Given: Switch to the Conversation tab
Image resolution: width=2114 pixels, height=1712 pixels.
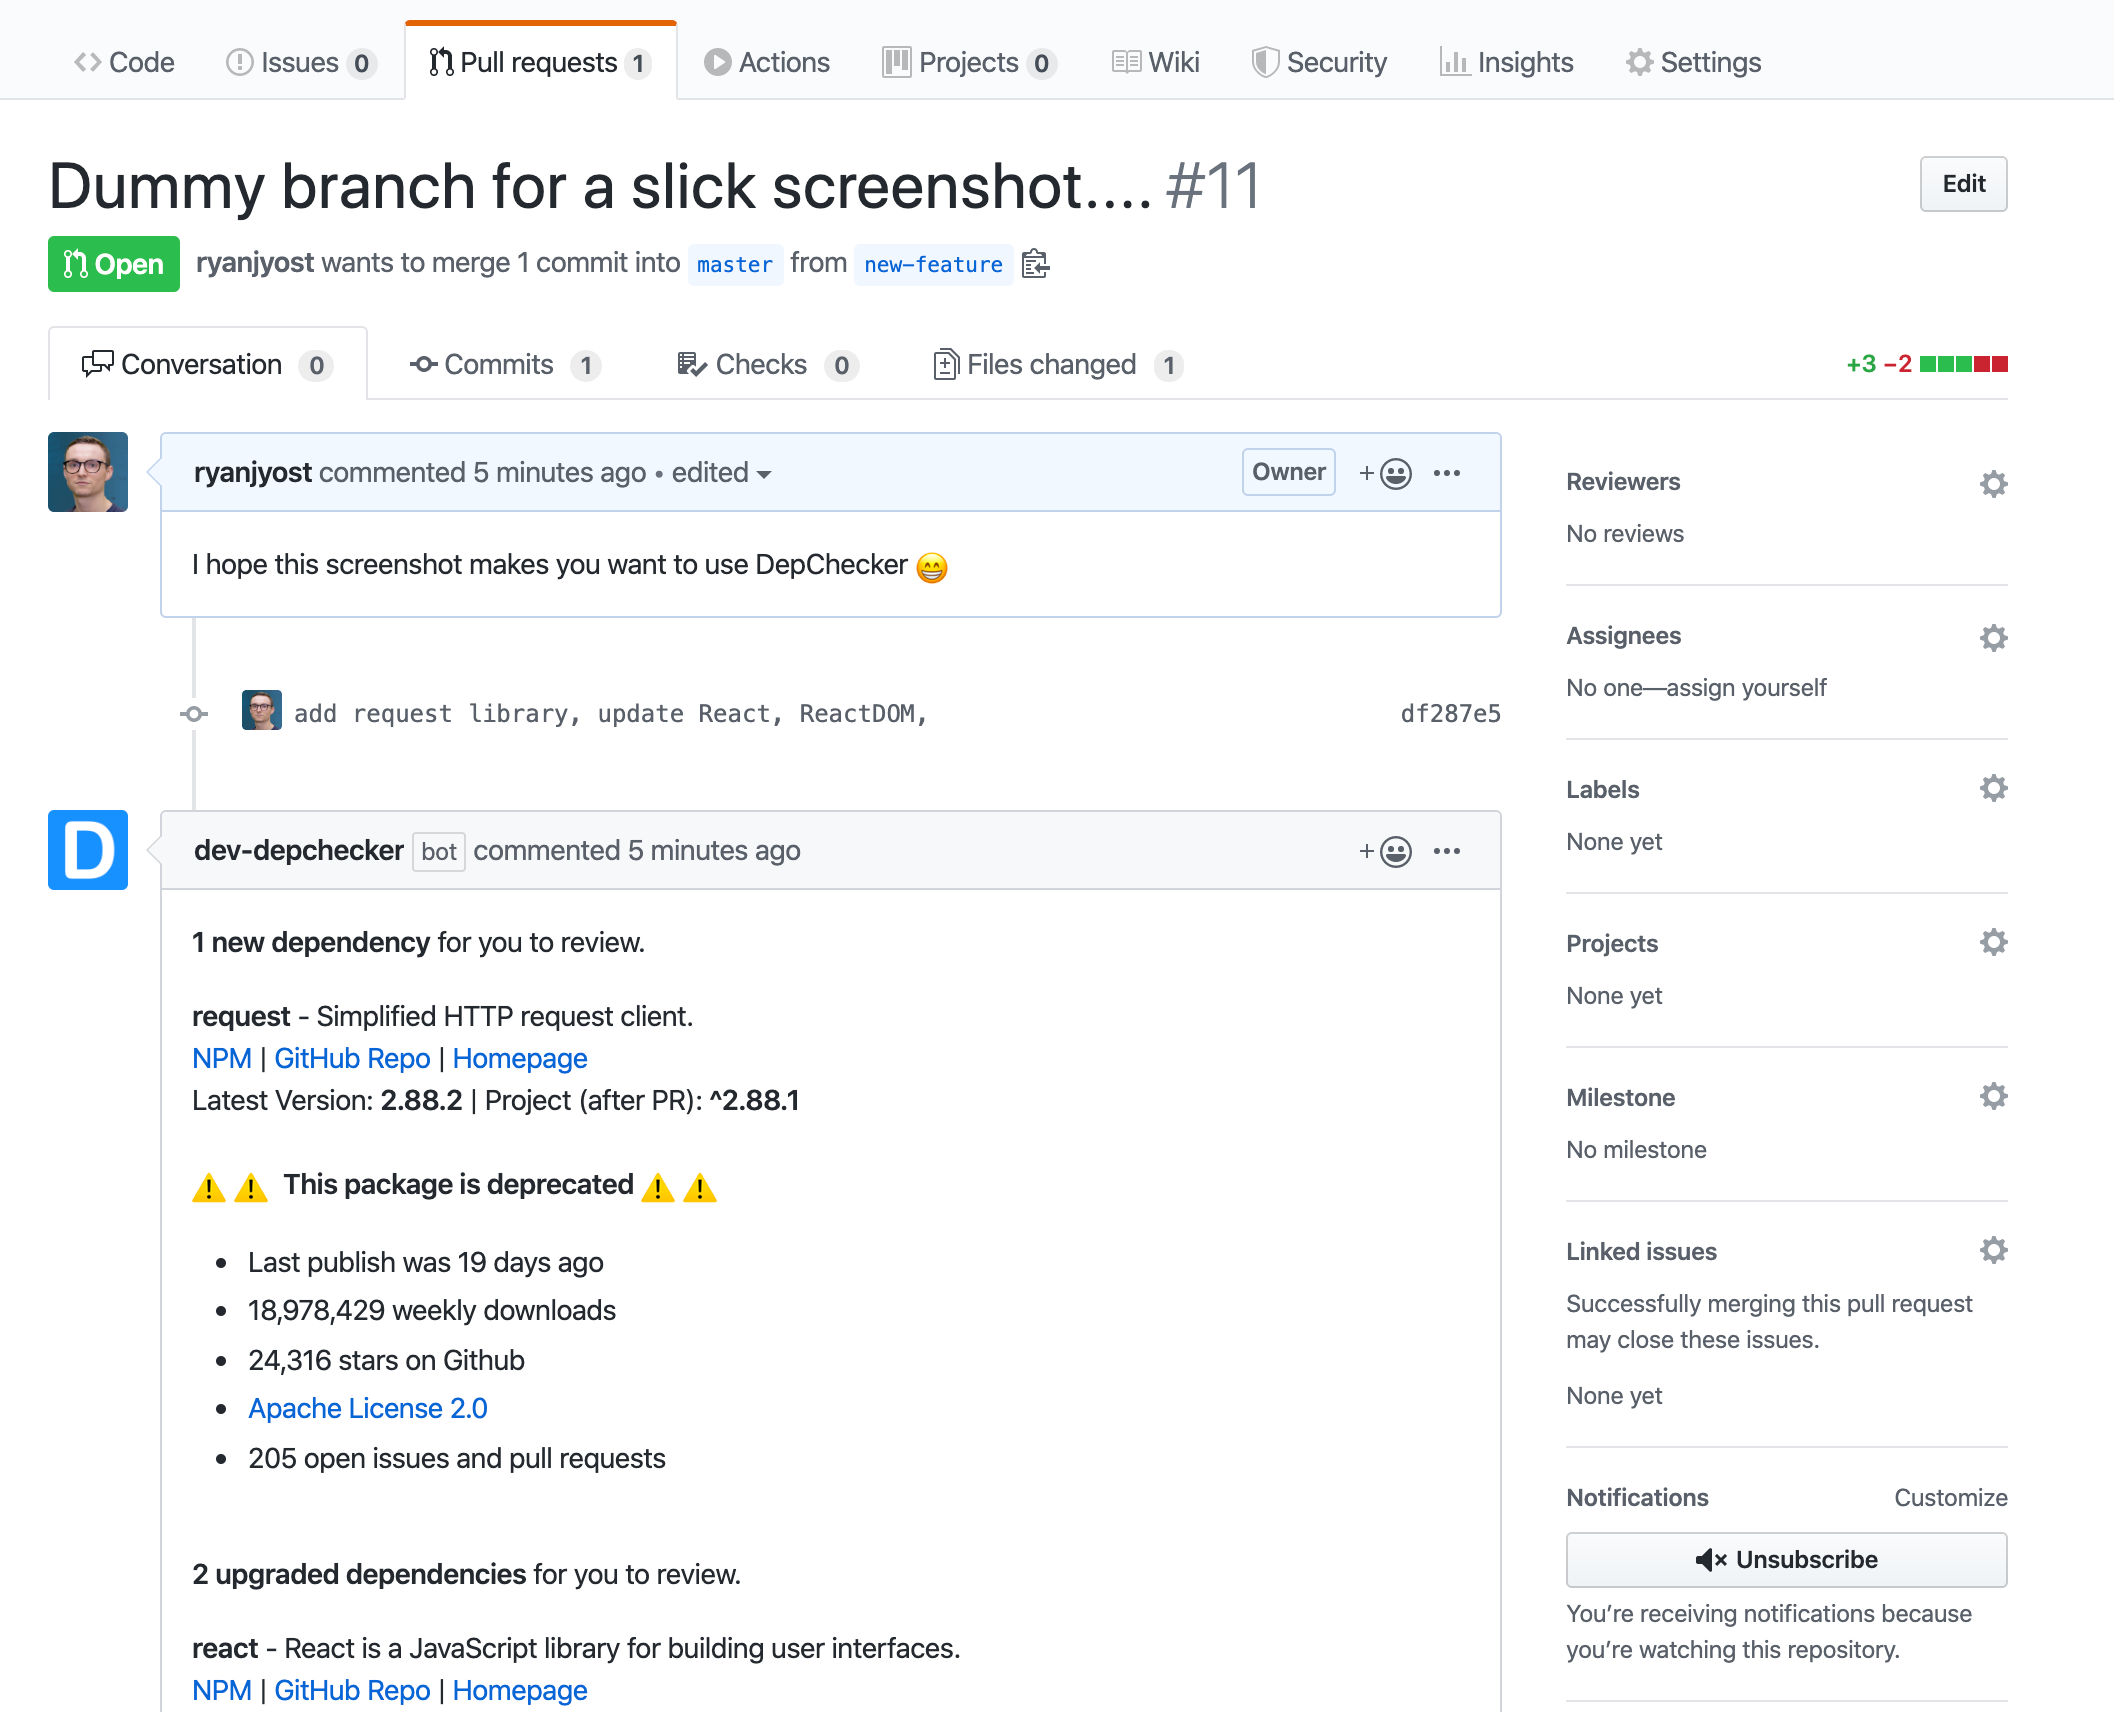Looking at the screenshot, I should 208,364.
